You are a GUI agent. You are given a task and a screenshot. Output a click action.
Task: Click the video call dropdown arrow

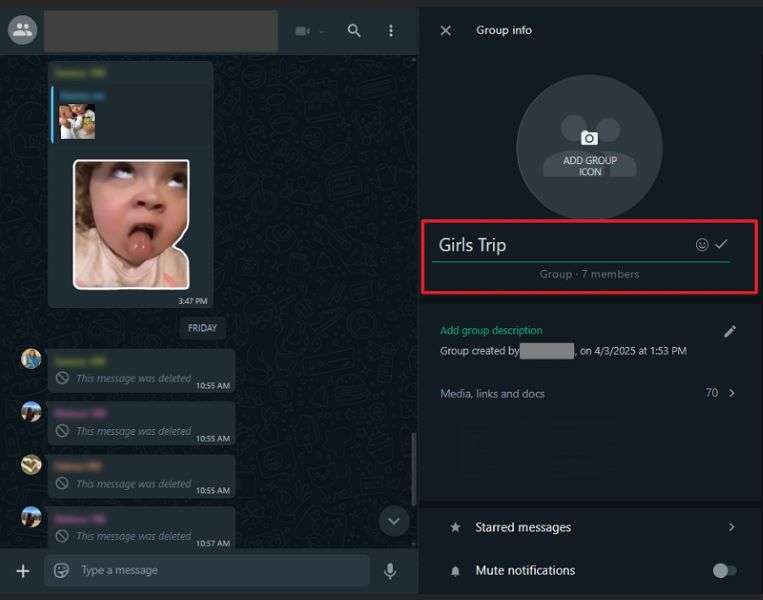pos(322,32)
